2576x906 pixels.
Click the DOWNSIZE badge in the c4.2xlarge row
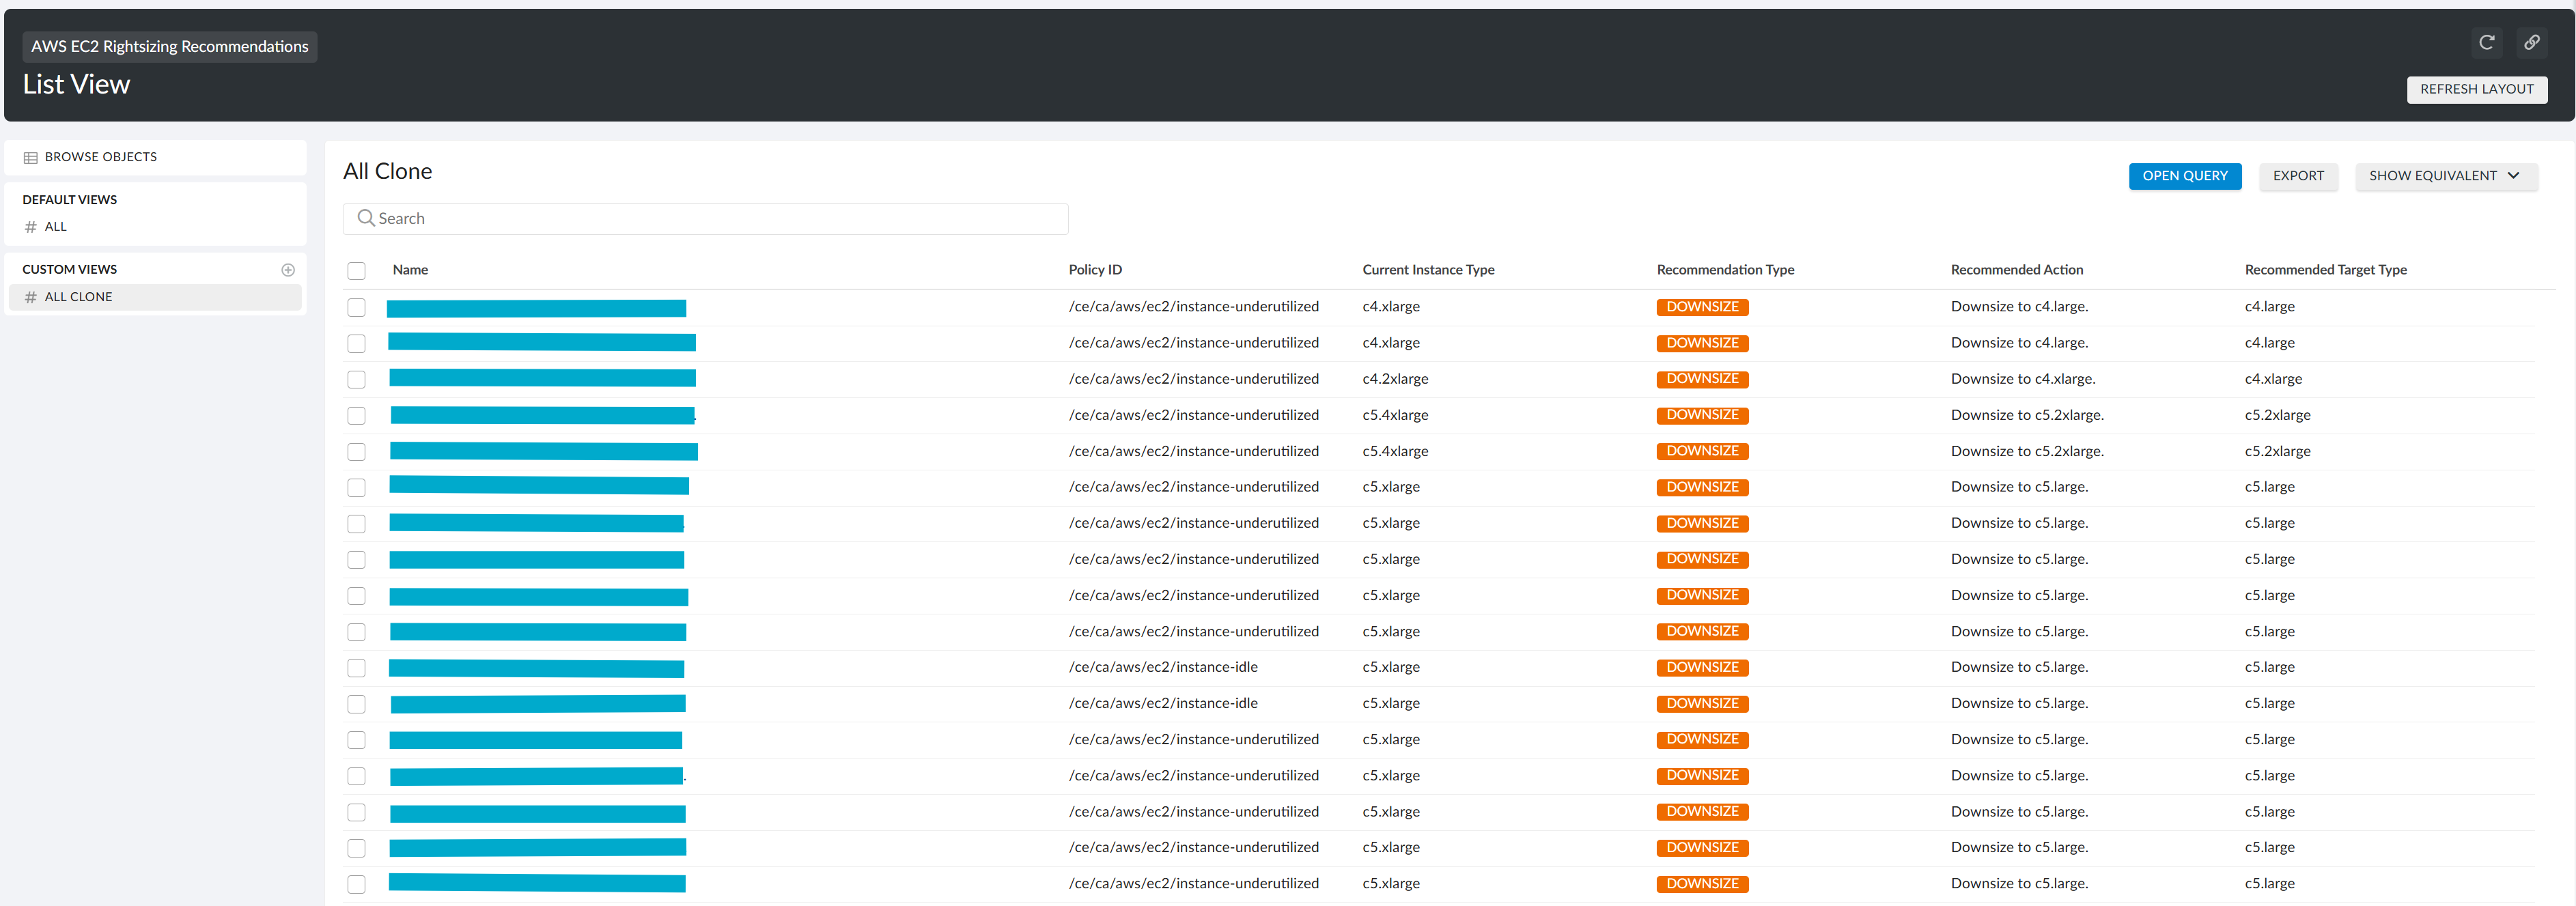[x=1702, y=379]
